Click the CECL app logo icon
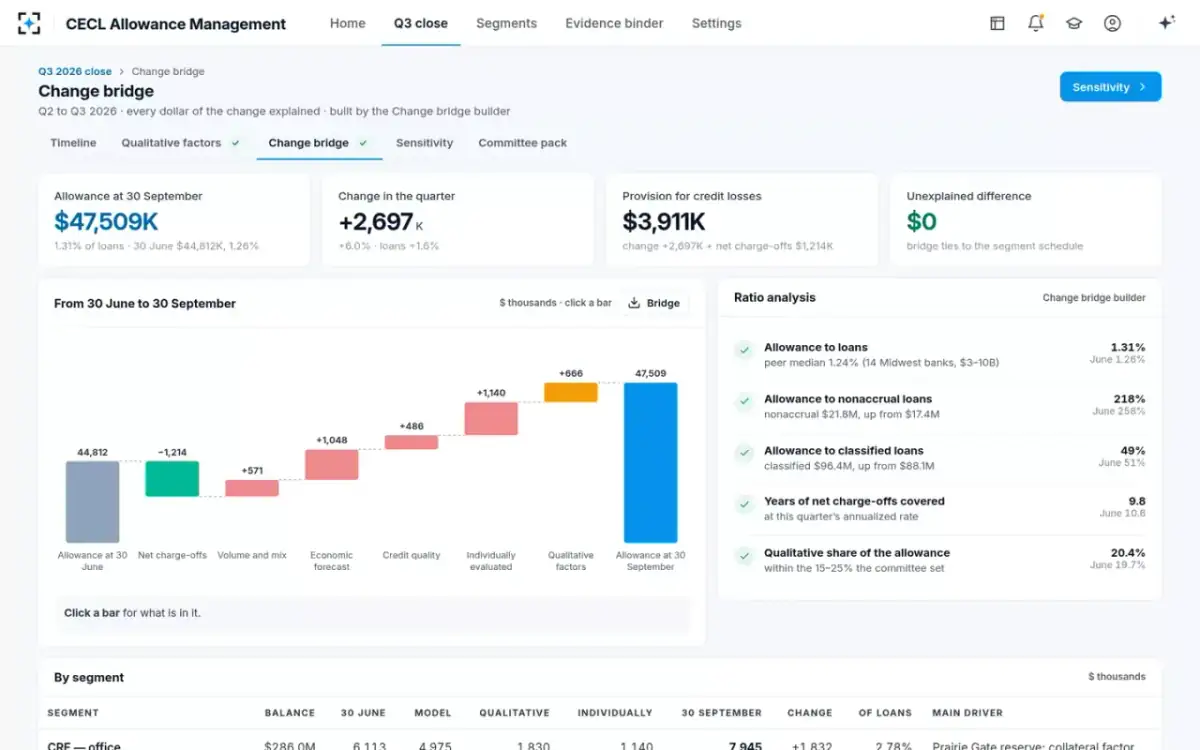Image resolution: width=1200 pixels, height=750 pixels. (29, 23)
